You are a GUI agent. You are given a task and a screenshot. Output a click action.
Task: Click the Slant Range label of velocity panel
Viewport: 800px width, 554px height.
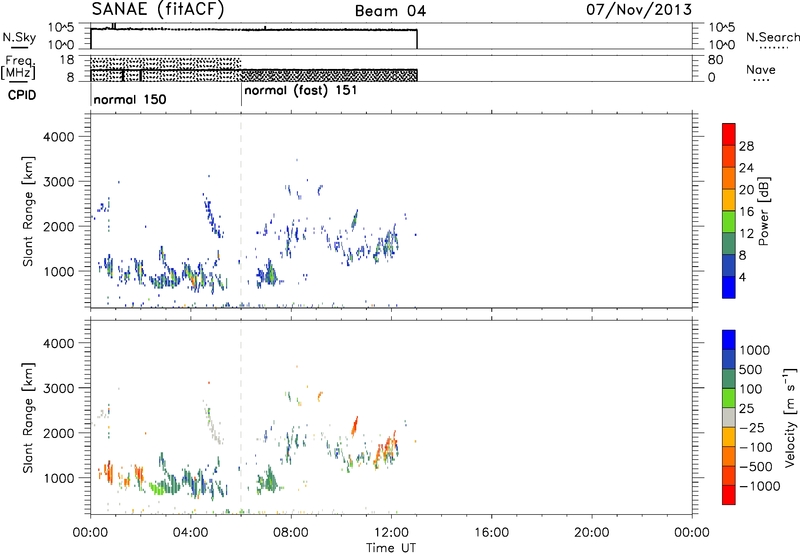point(28,418)
